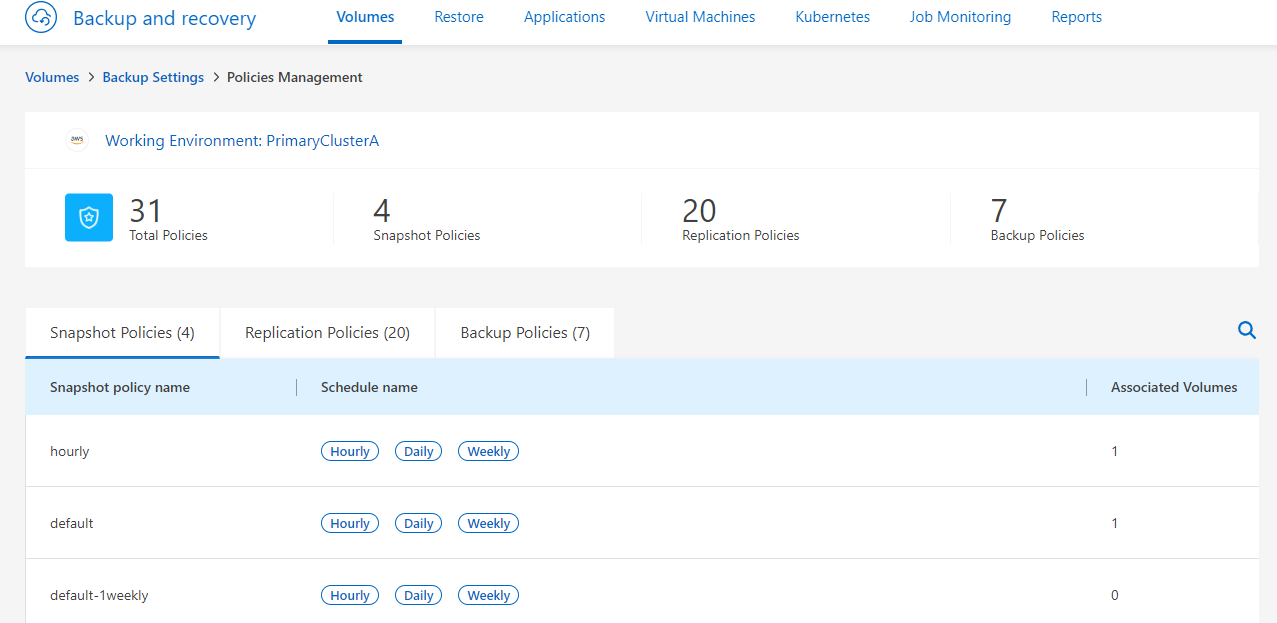The height and width of the screenshot is (623, 1277).
Task: Open the Backup Policies (7) tab
Action: [x=525, y=333]
